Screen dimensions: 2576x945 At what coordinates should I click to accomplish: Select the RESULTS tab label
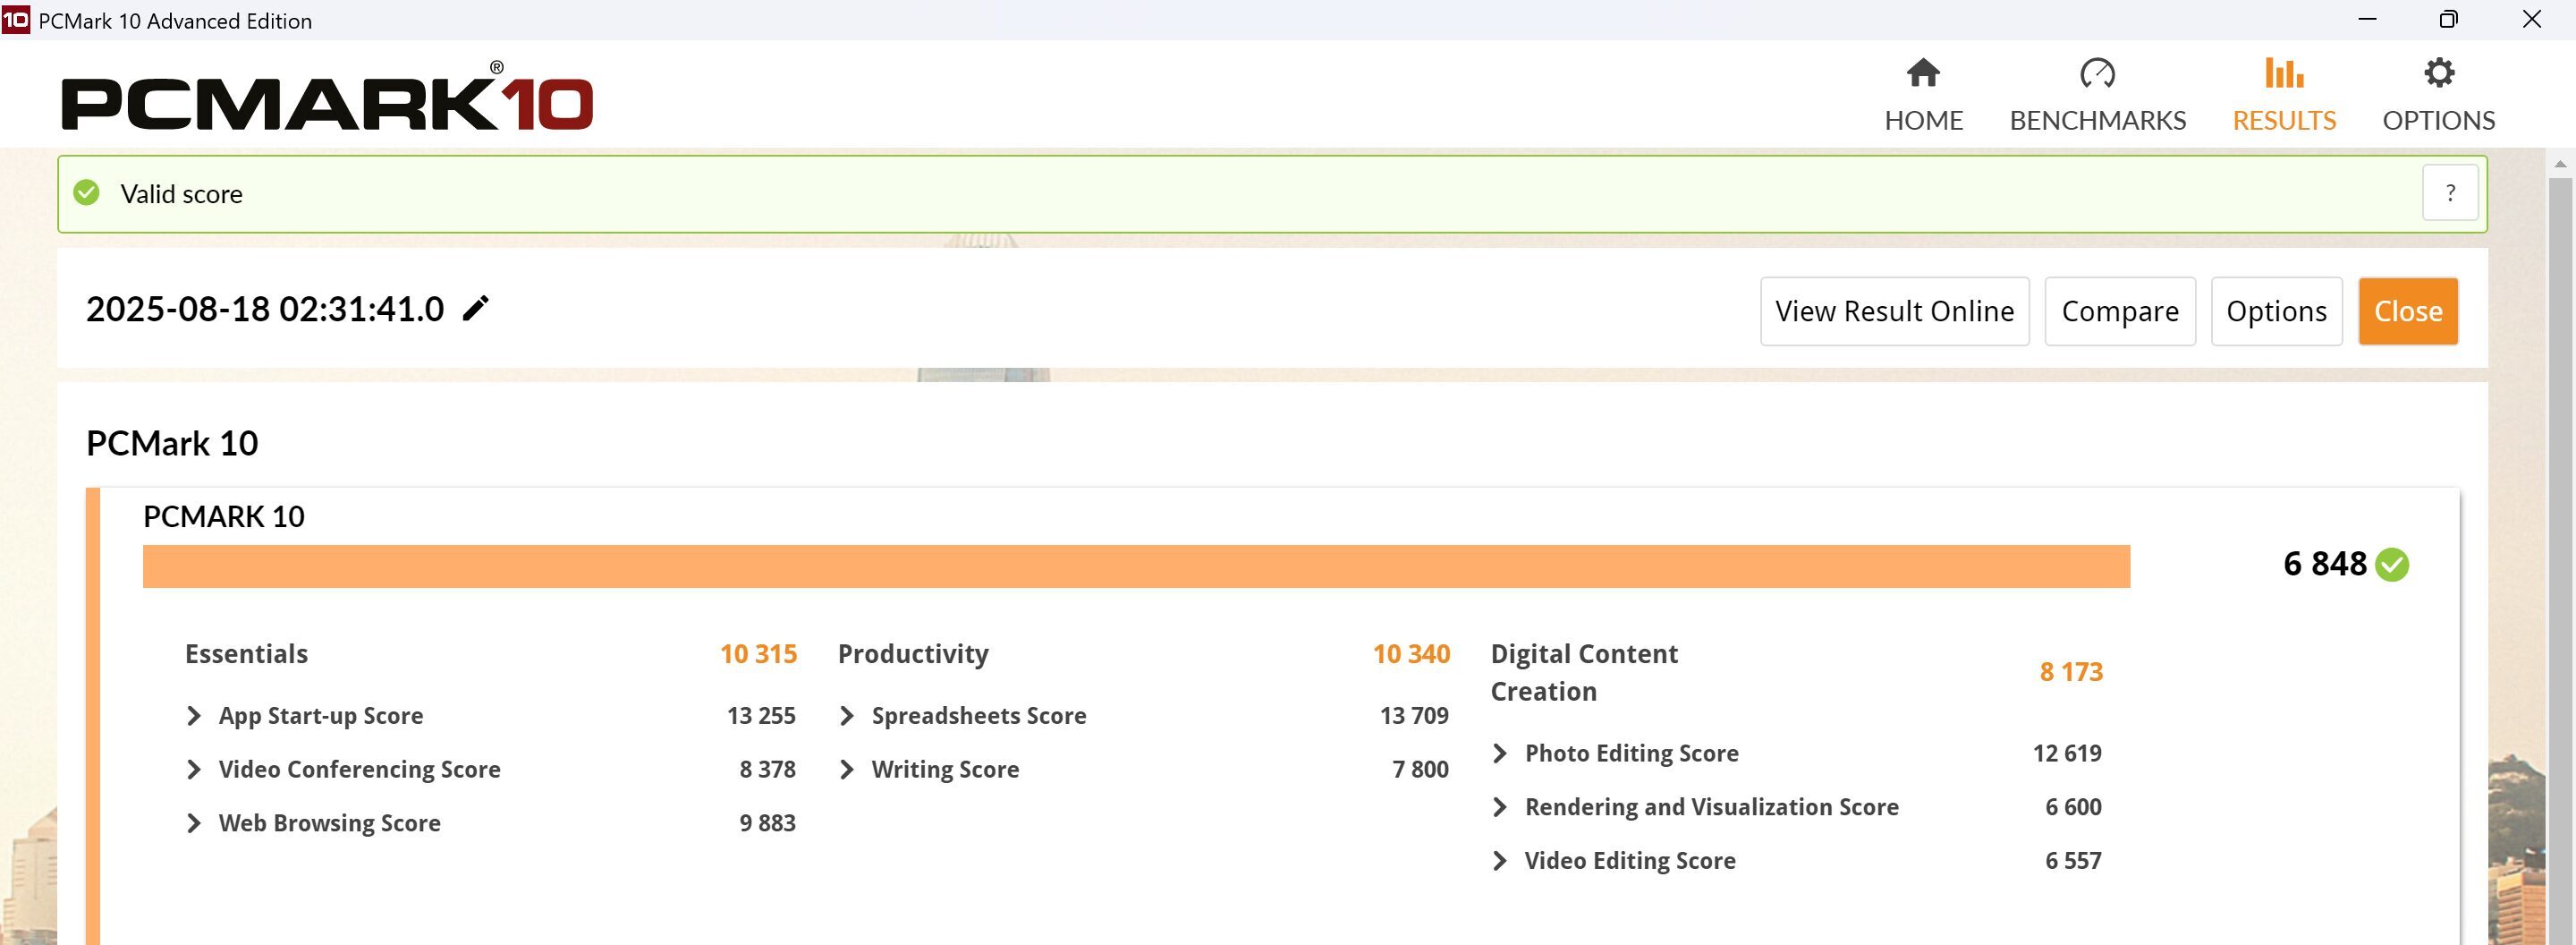pyautogui.click(x=2284, y=121)
